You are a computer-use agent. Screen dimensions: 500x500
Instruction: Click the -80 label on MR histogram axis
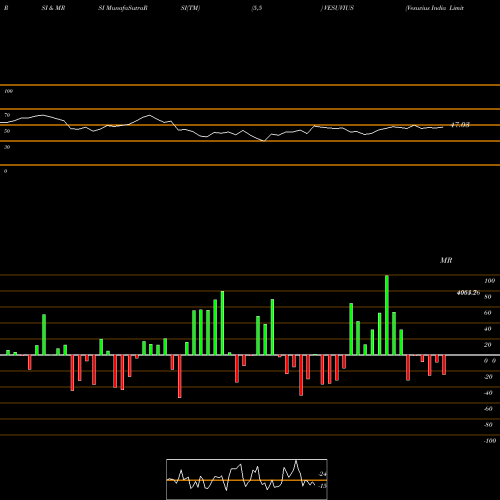[x=488, y=425]
